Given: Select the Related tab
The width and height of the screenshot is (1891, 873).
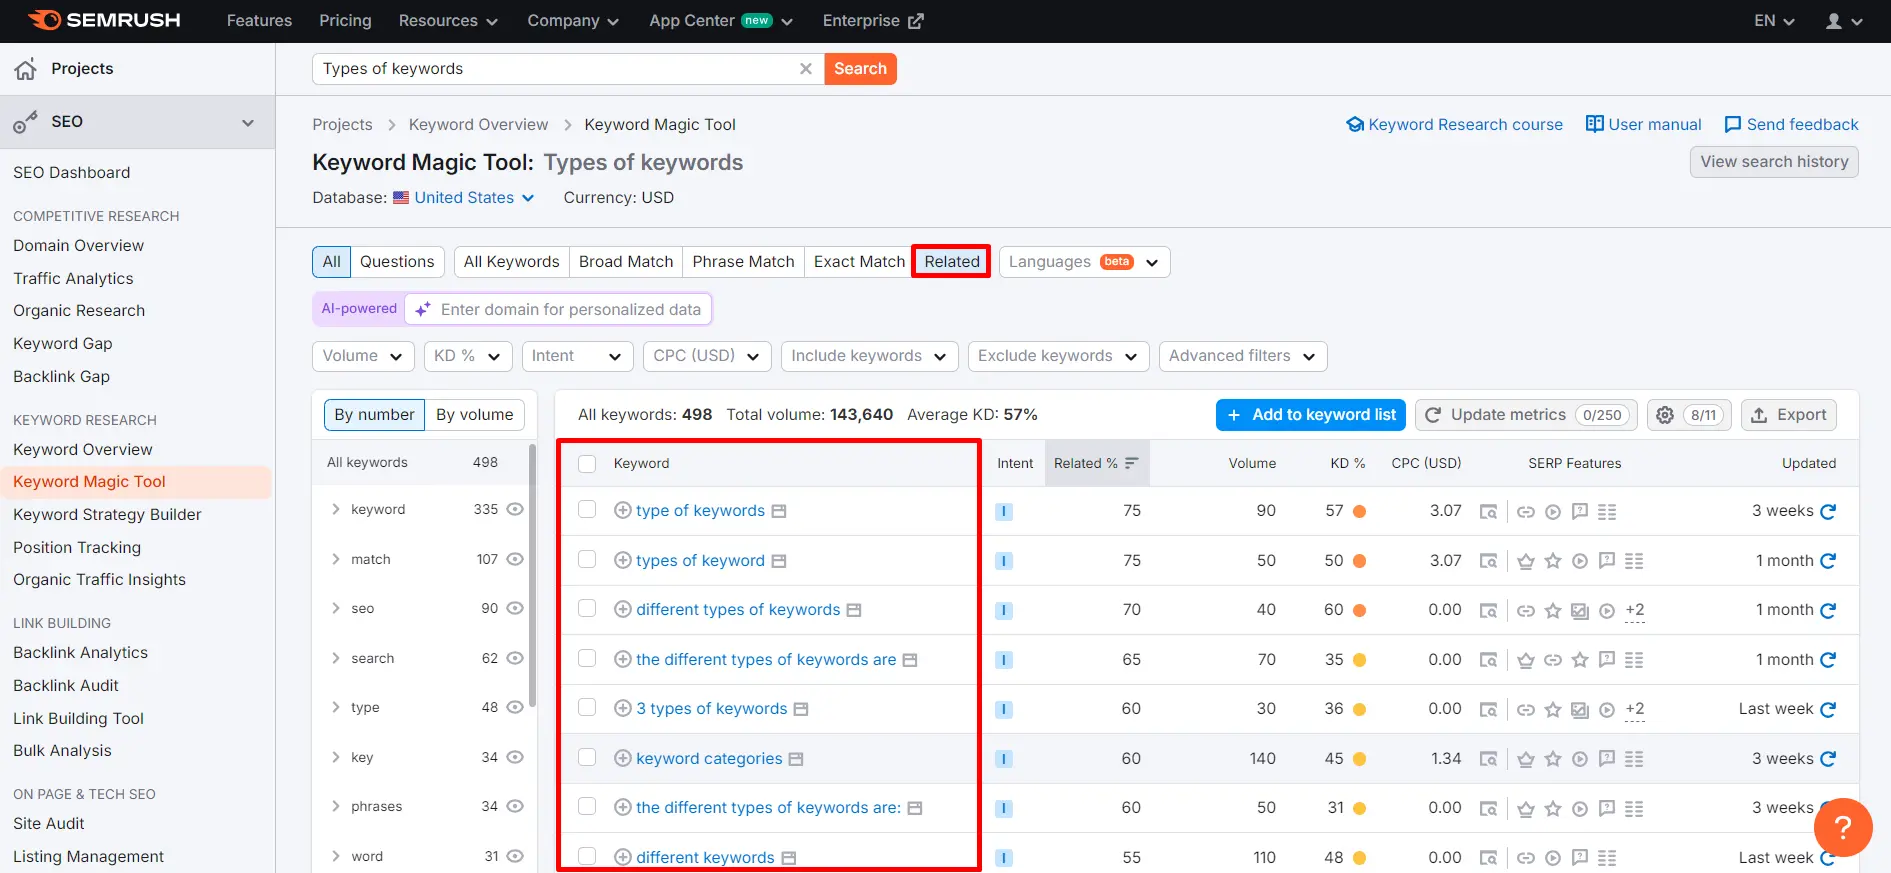Looking at the screenshot, I should click(x=952, y=262).
